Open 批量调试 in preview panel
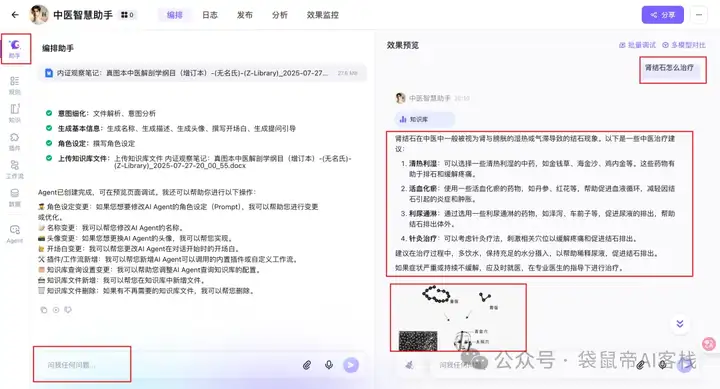 click(637, 45)
